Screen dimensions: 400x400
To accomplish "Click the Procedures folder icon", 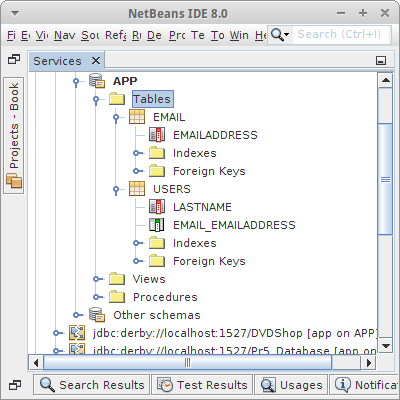I will pyautogui.click(x=117, y=297).
